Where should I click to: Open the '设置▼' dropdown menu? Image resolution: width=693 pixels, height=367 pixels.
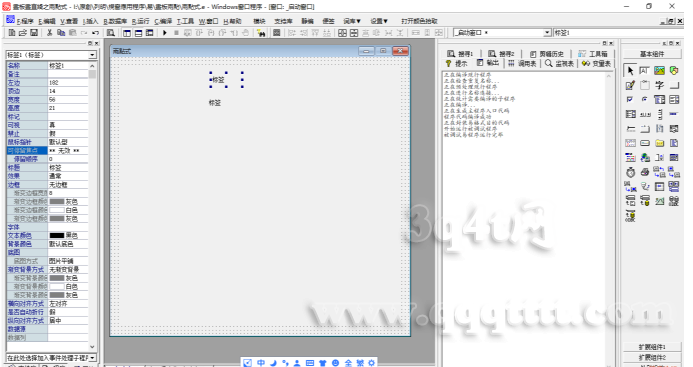coord(379,21)
